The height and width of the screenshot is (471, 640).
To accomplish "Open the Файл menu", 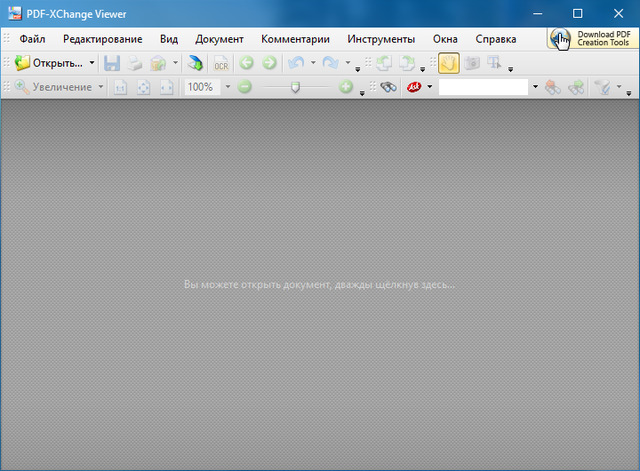I will (32, 39).
